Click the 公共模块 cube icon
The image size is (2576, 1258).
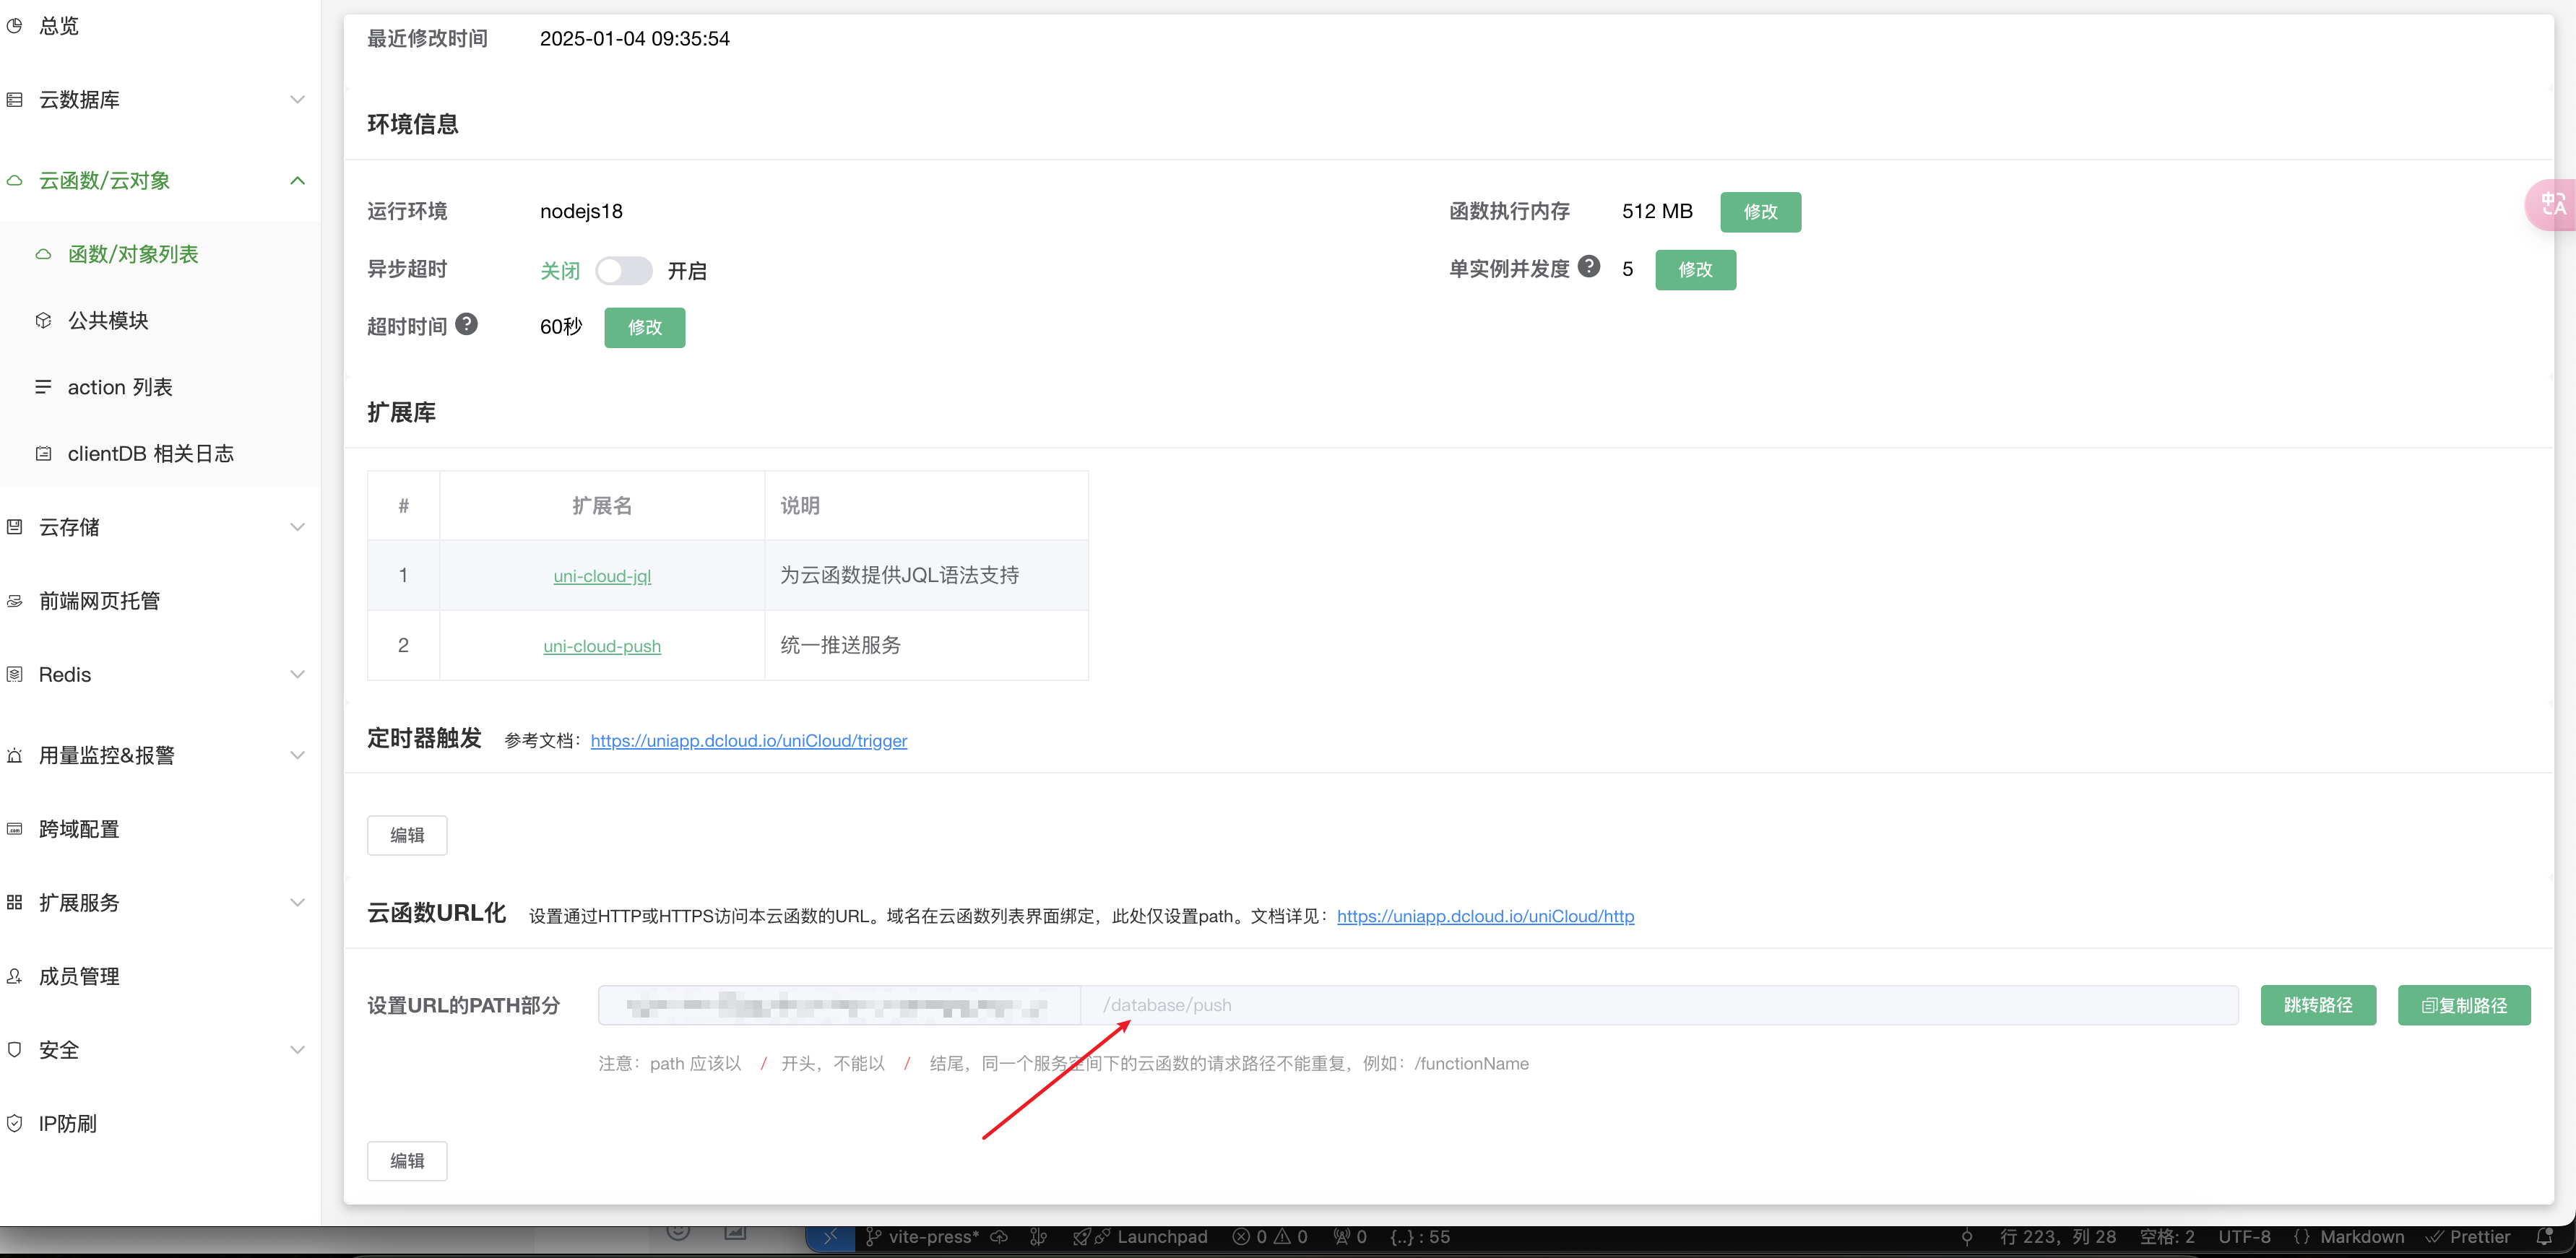[43, 321]
